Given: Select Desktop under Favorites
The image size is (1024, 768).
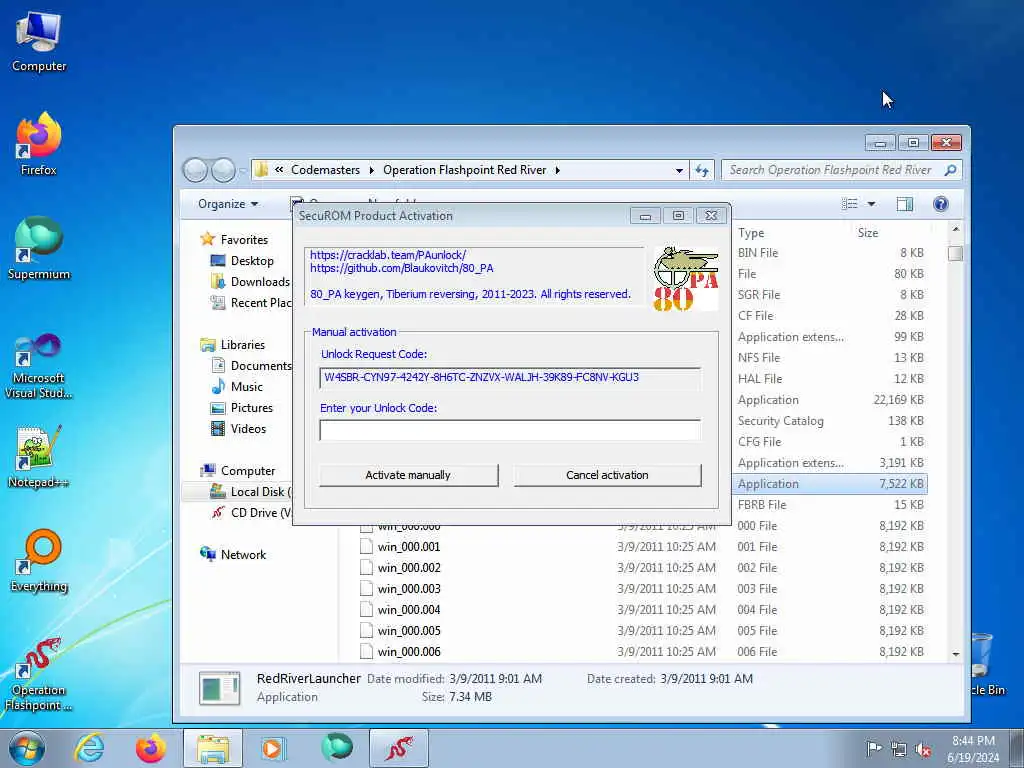Looking at the screenshot, I should coord(251,261).
